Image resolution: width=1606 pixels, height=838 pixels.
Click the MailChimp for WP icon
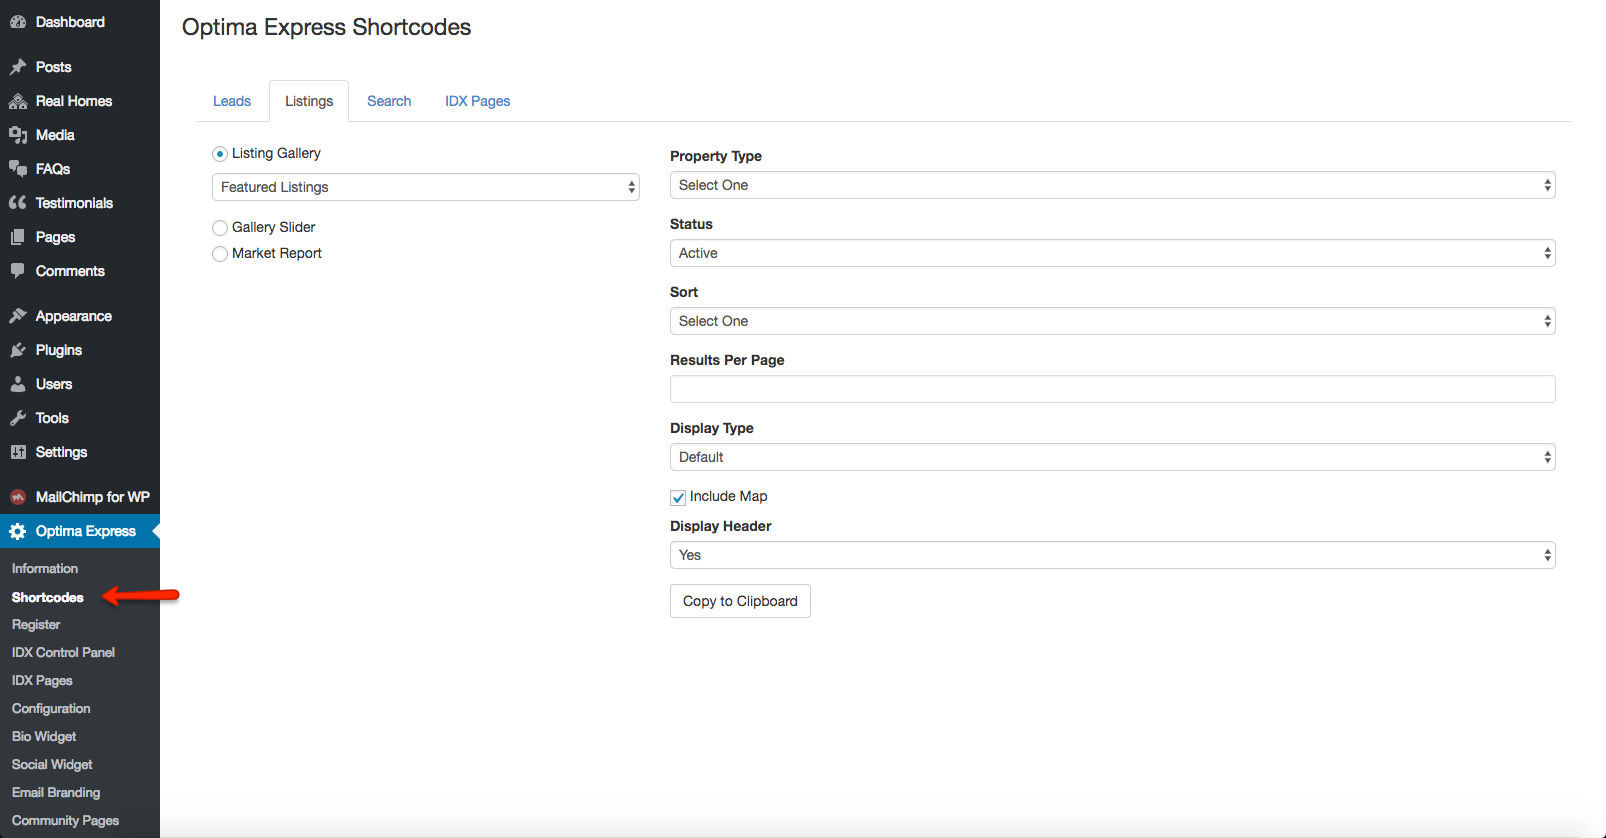pos(18,497)
